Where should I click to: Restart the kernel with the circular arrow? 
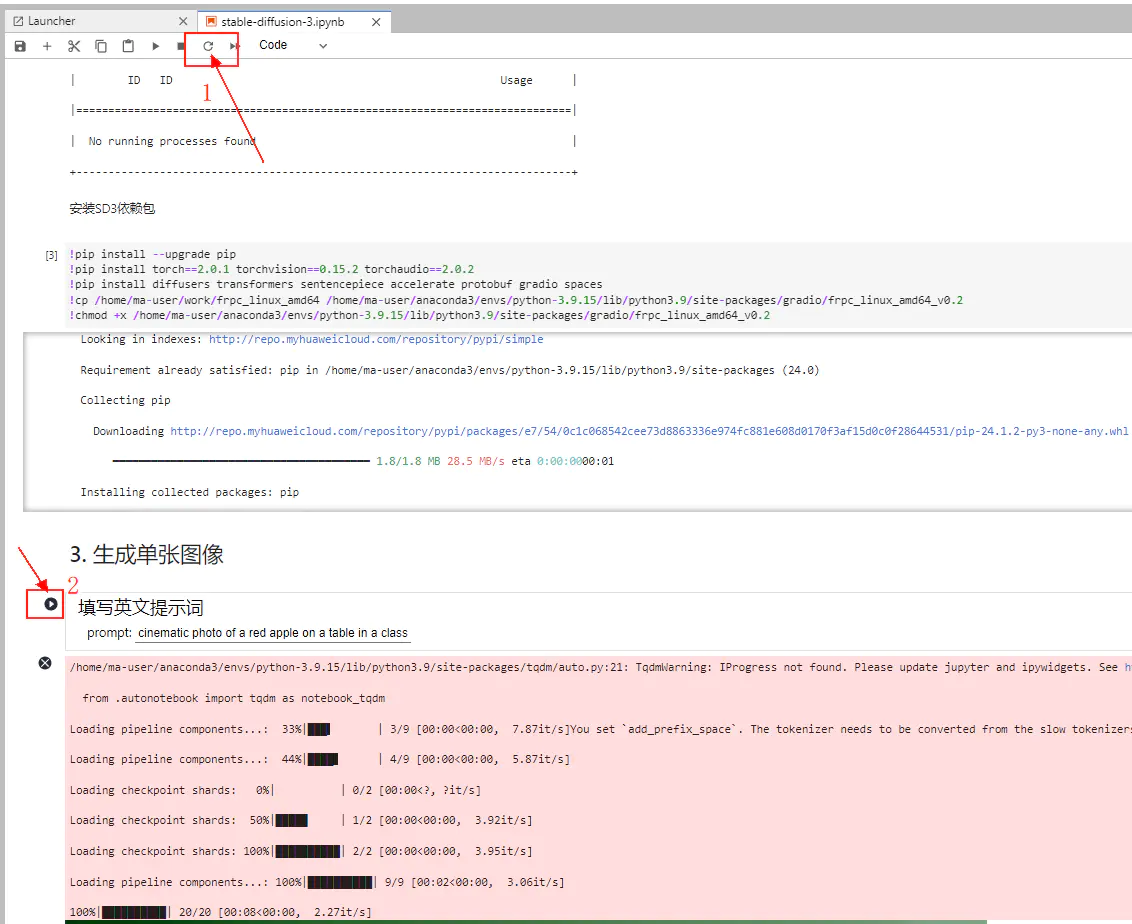[208, 46]
